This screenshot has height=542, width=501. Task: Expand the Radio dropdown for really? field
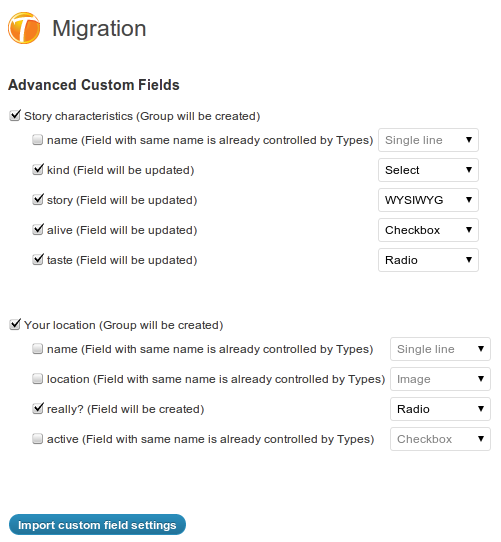[x=440, y=409]
